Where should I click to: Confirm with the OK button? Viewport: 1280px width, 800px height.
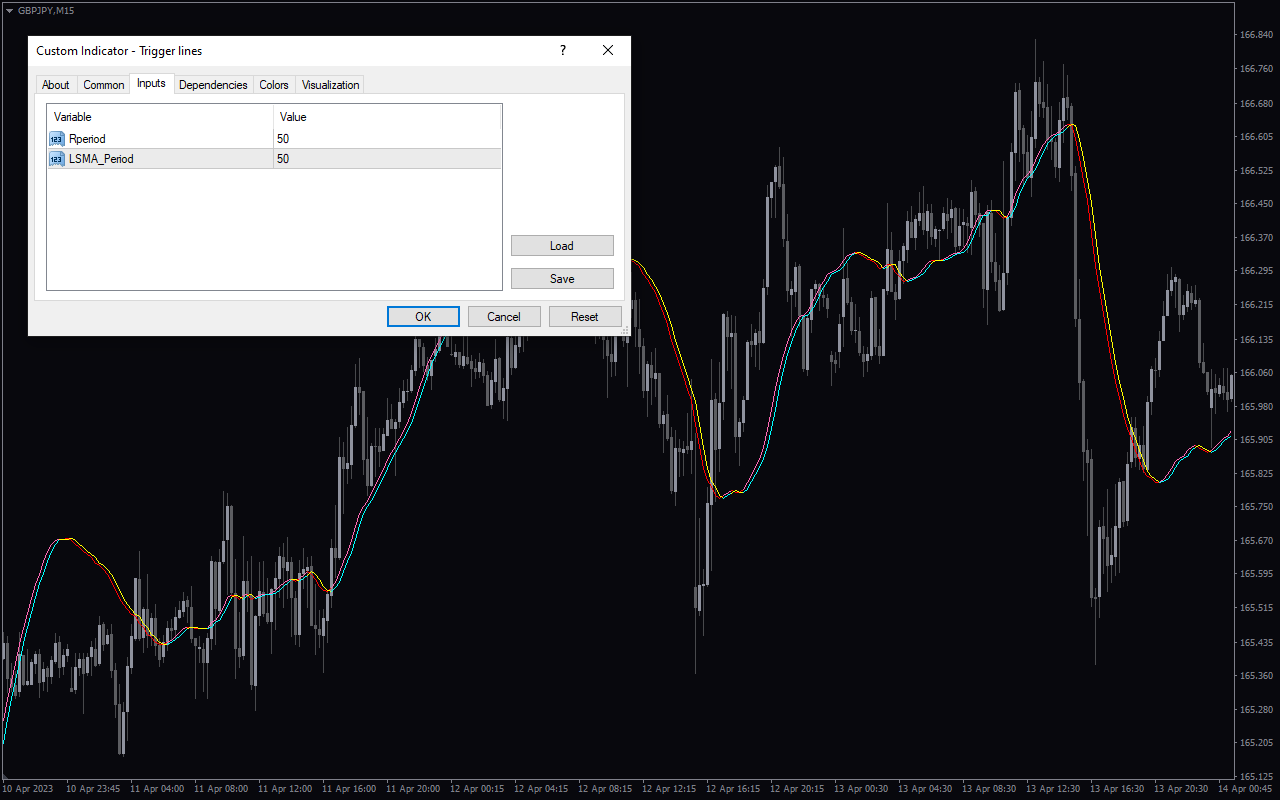click(x=423, y=317)
